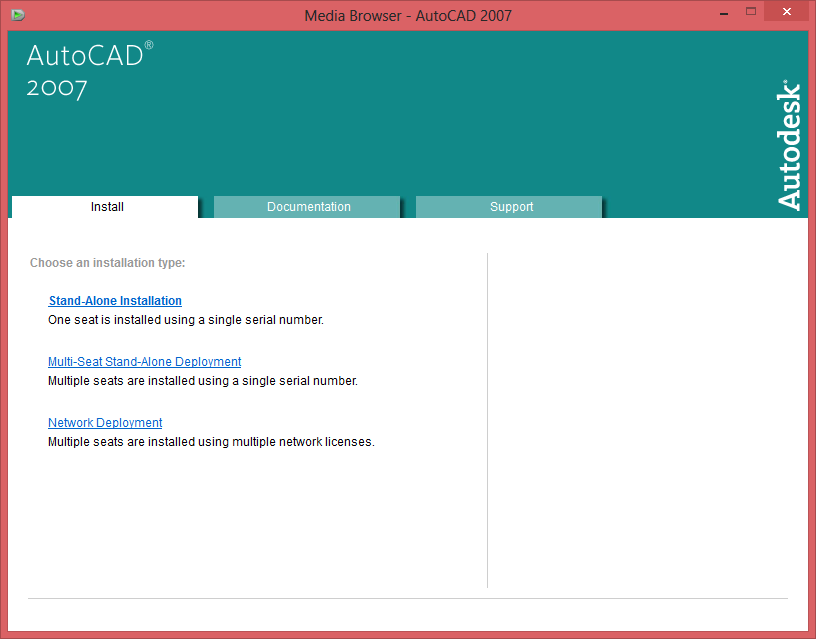Click 'Multiple seats are installed using multiple network licenses.'
The height and width of the screenshot is (639, 816).
(211, 442)
